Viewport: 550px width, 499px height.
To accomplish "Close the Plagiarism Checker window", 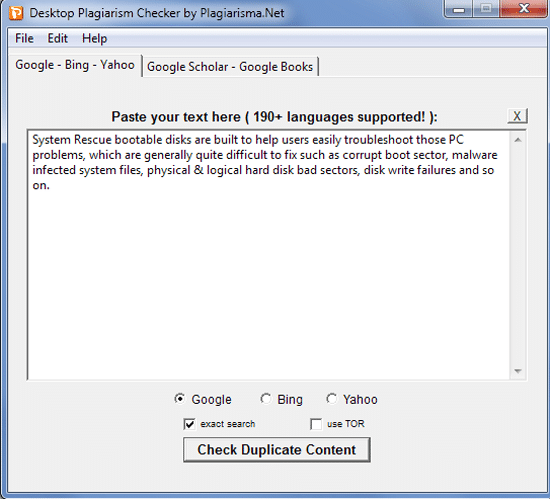I will tap(524, 9).
